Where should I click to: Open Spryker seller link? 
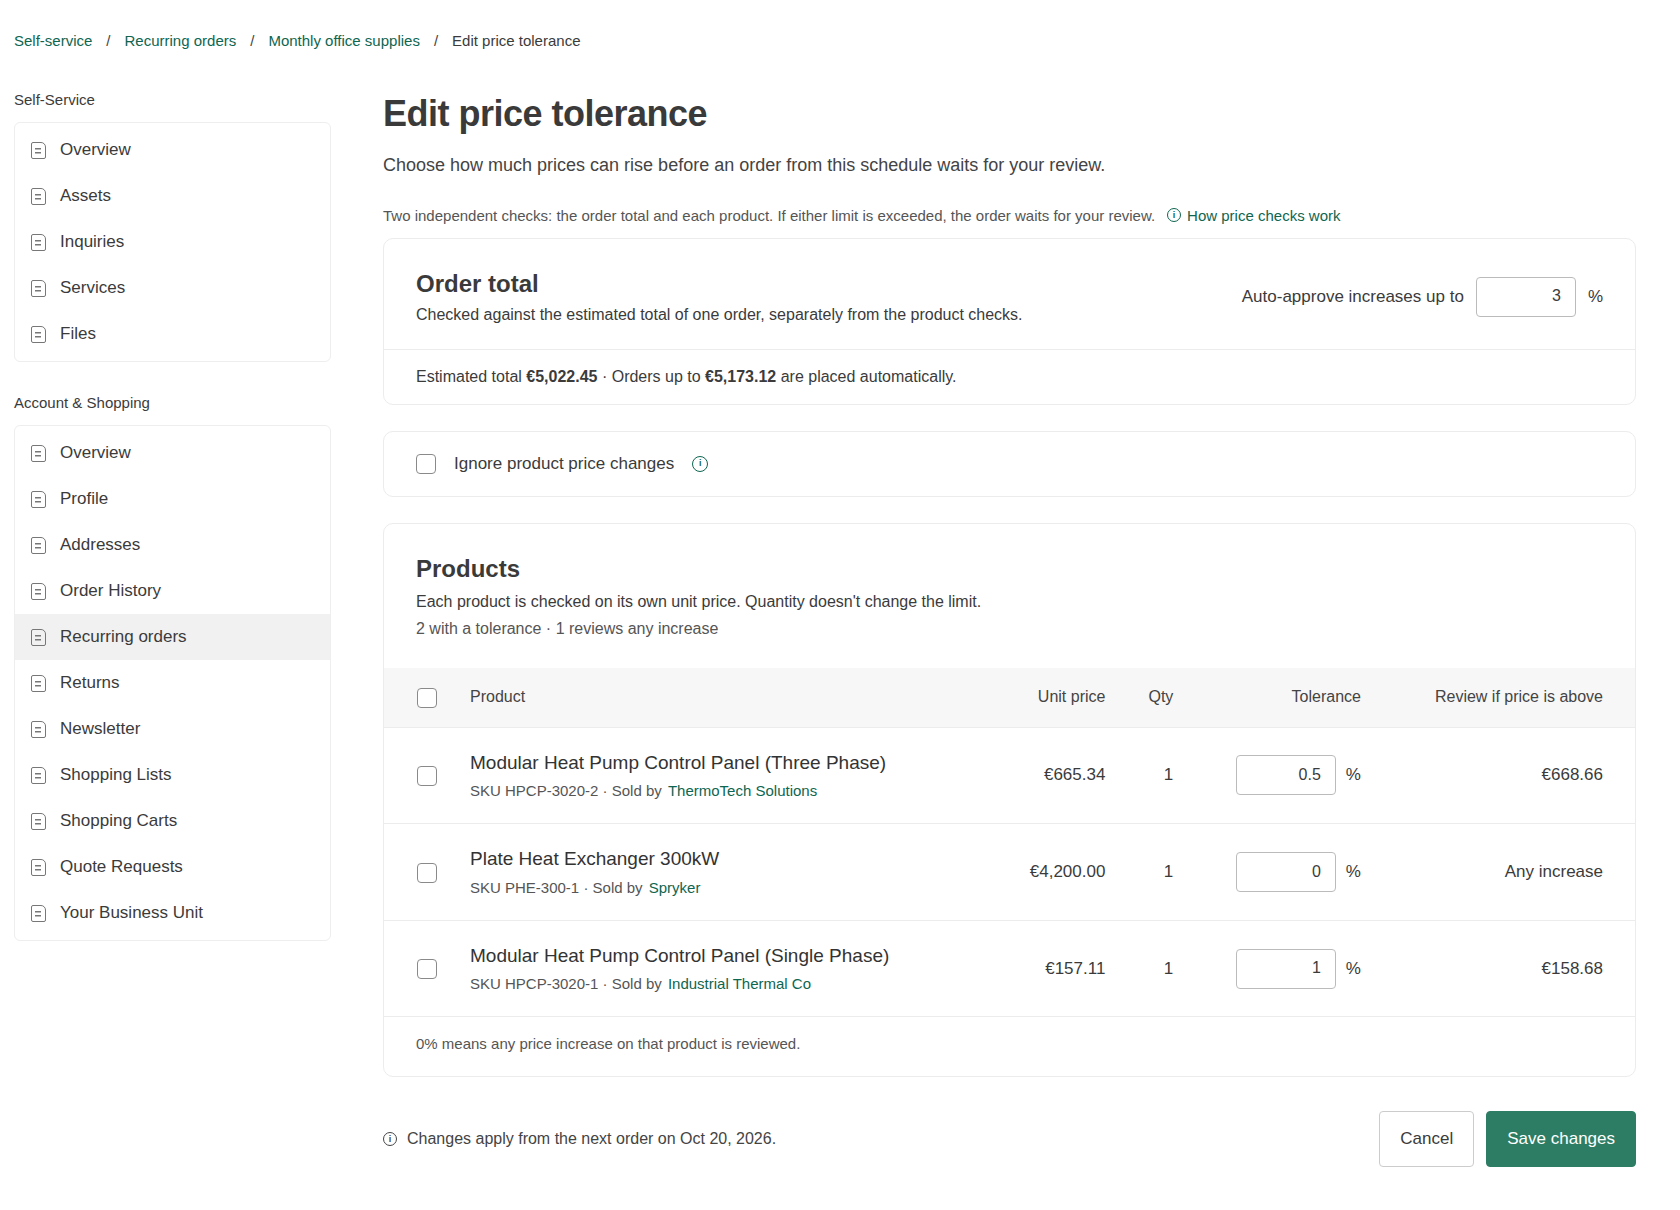tap(674, 888)
